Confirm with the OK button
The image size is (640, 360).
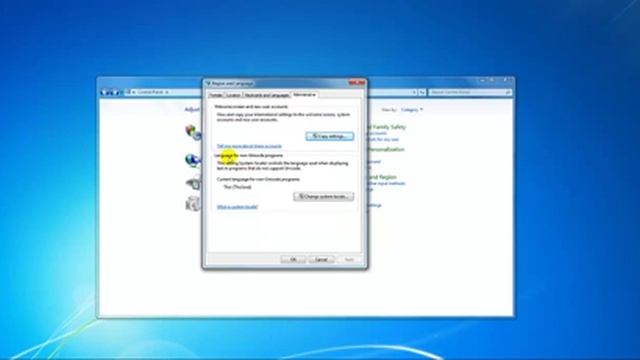pyautogui.click(x=293, y=260)
